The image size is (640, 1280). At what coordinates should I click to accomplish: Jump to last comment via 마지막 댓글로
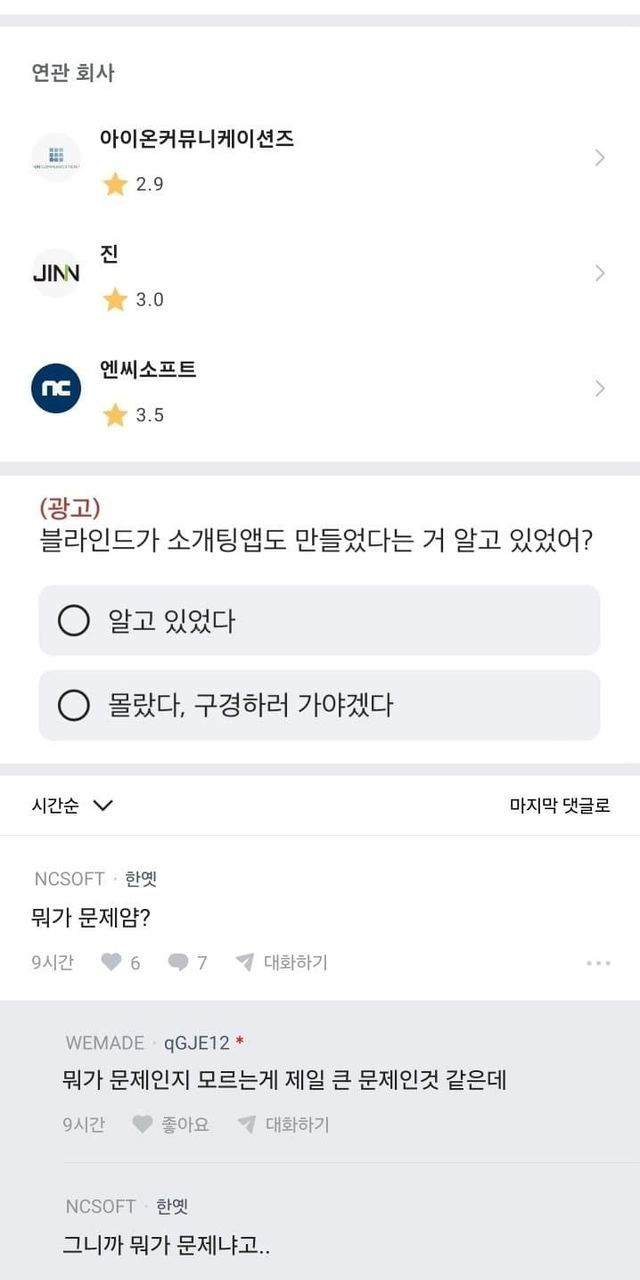pos(559,806)
